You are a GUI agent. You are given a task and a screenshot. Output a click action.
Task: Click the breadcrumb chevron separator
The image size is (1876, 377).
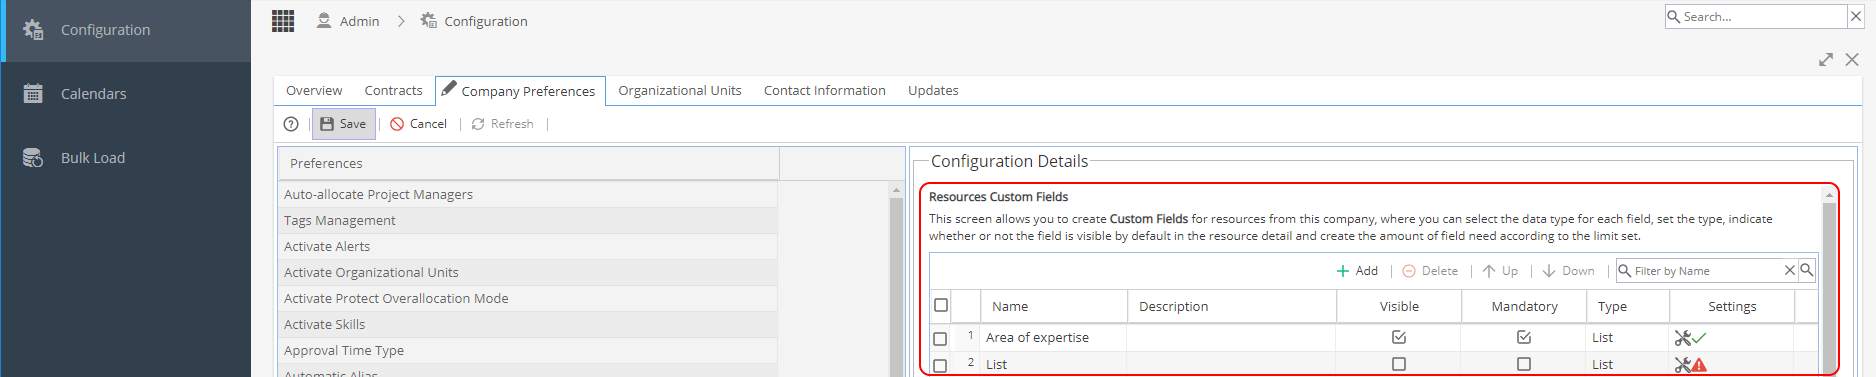click(x=401, y=21)
